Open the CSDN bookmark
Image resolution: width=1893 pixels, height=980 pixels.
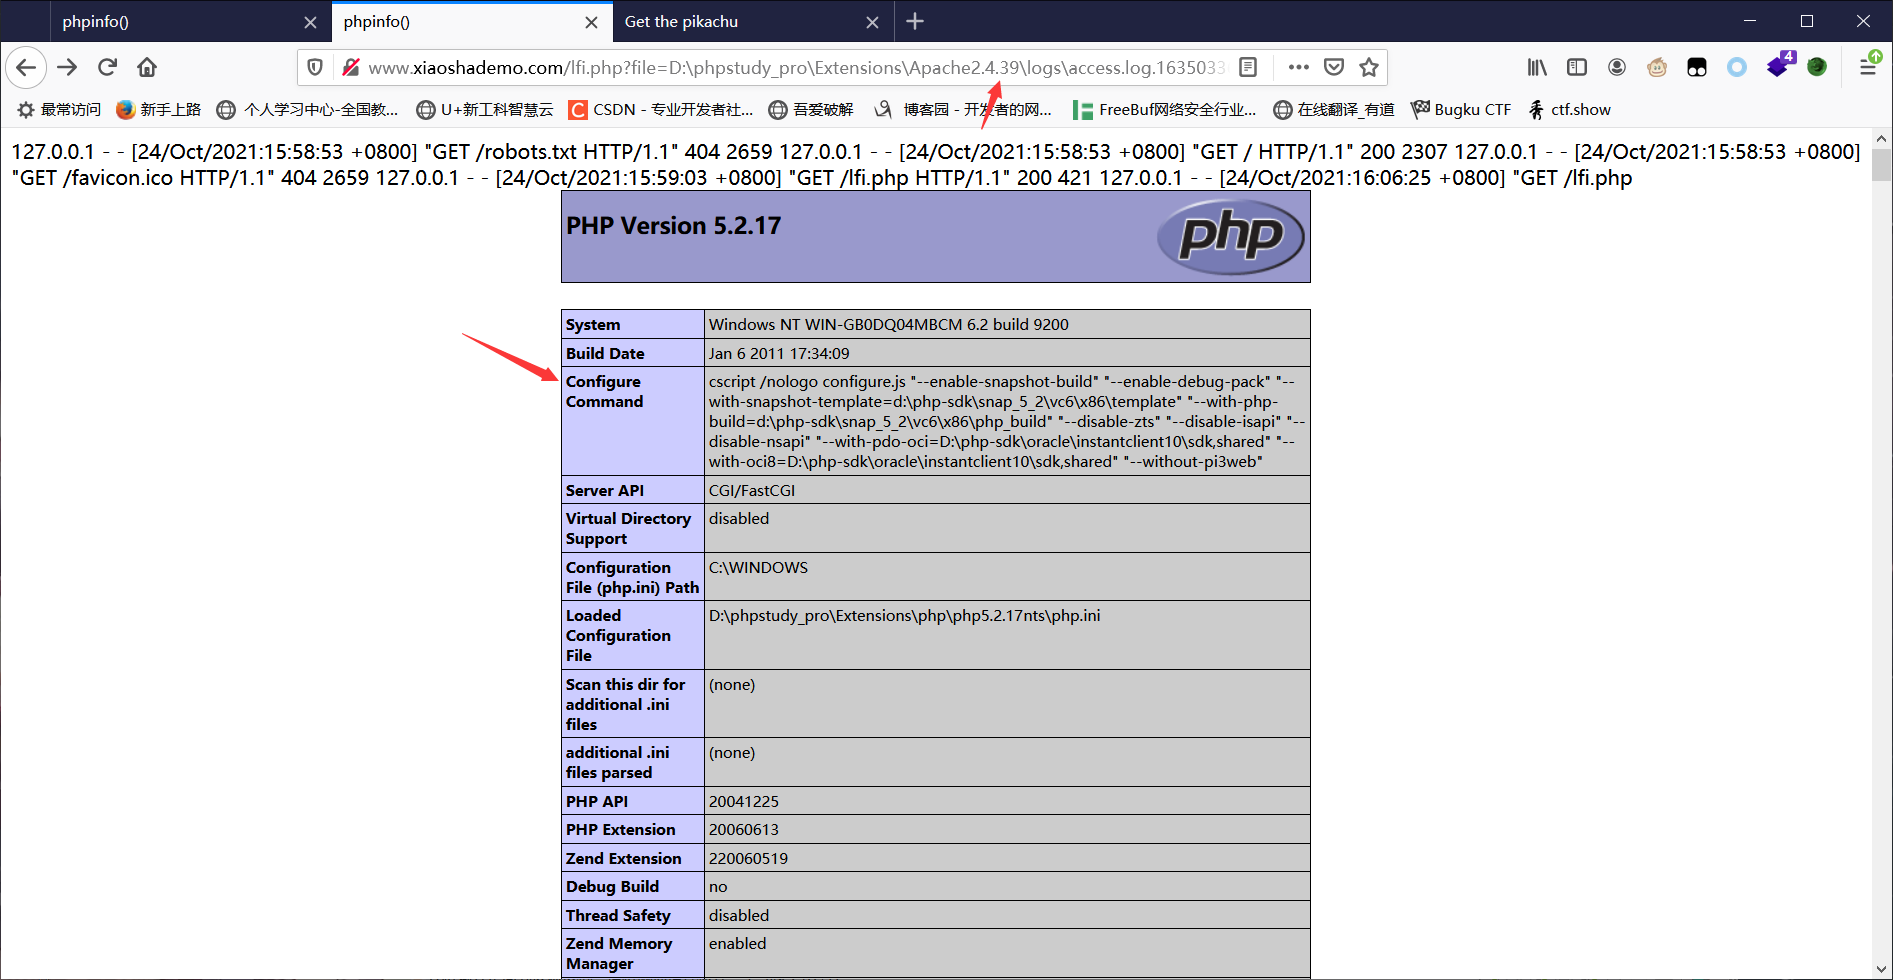(x=661, y=109)
